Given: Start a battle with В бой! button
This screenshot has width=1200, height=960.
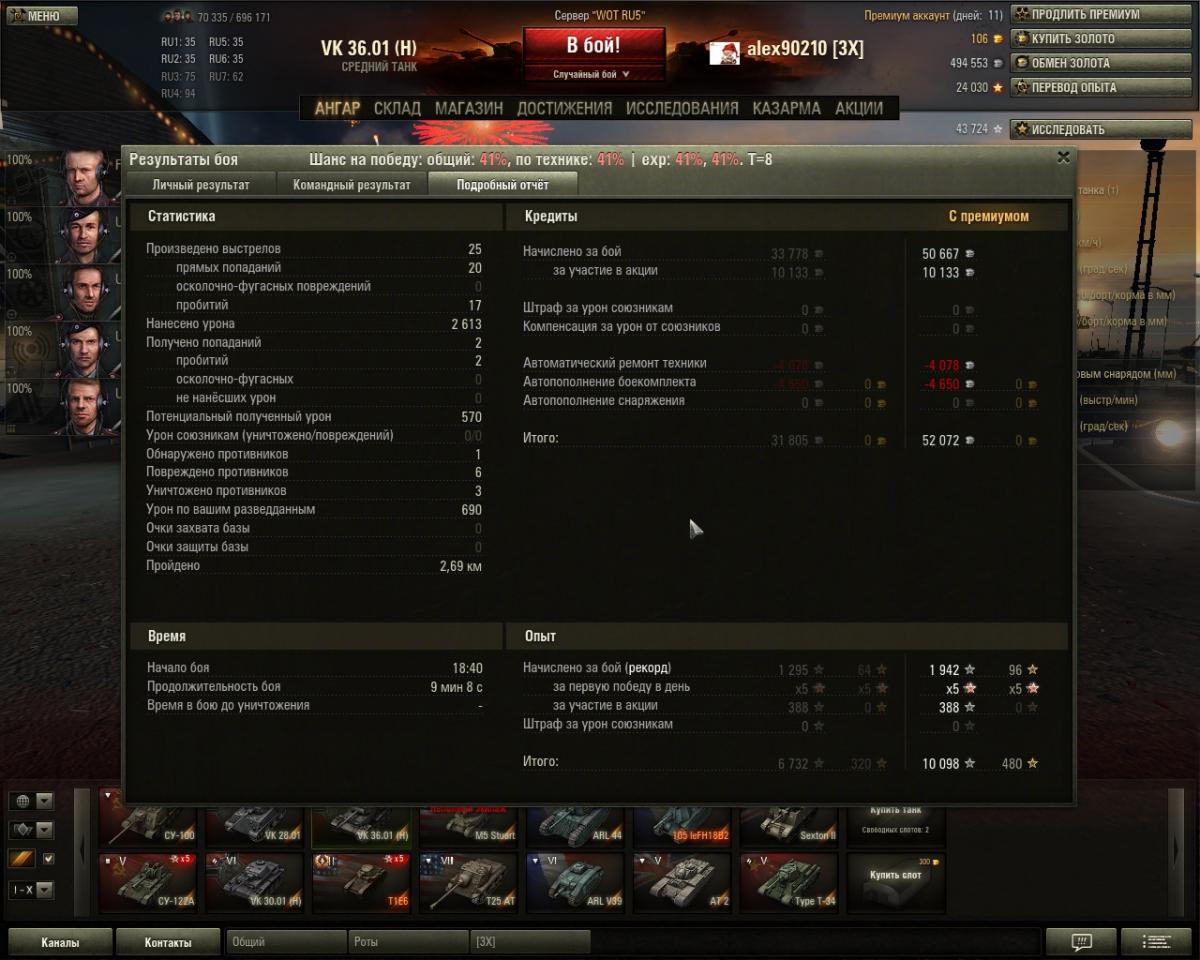Looking at the screenshot, I should 594,46.
